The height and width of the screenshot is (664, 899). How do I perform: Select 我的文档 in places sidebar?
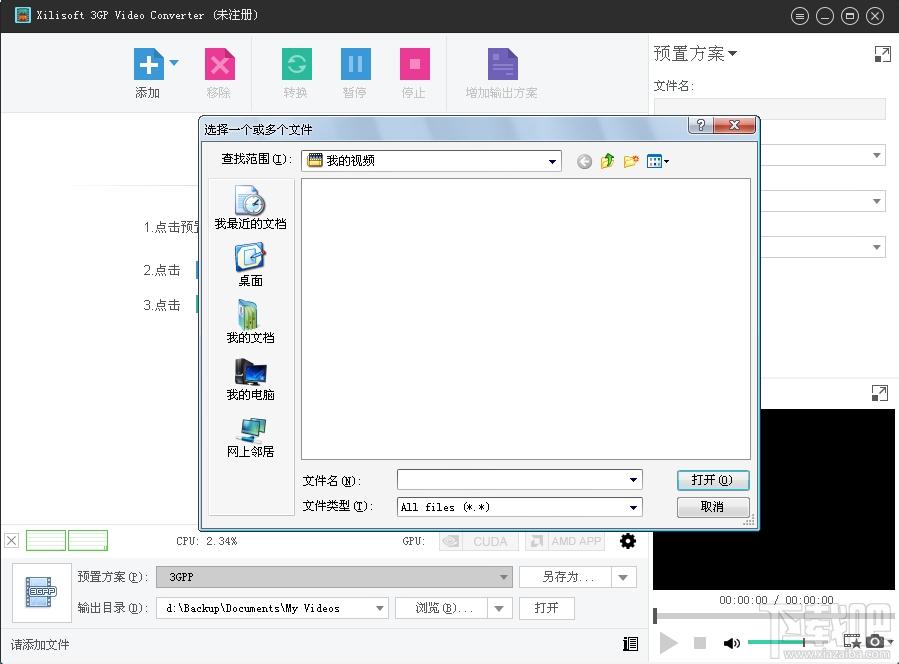click(251, 322)
